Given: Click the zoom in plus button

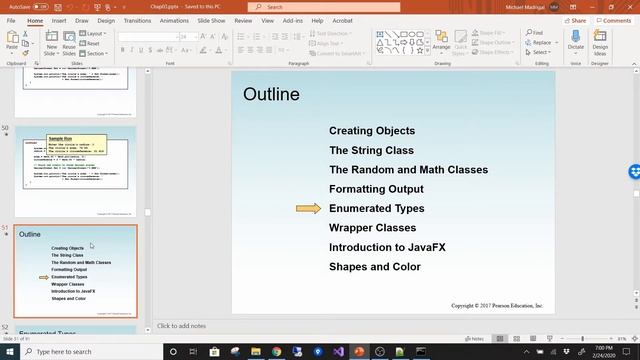Looking at the screenshot, I should 611,339.
